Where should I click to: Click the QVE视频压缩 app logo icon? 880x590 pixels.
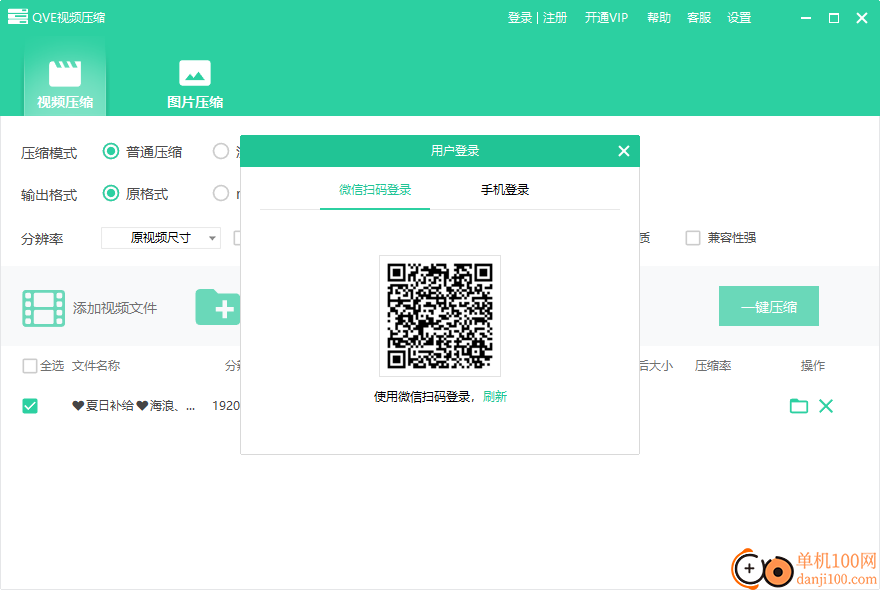17,17
